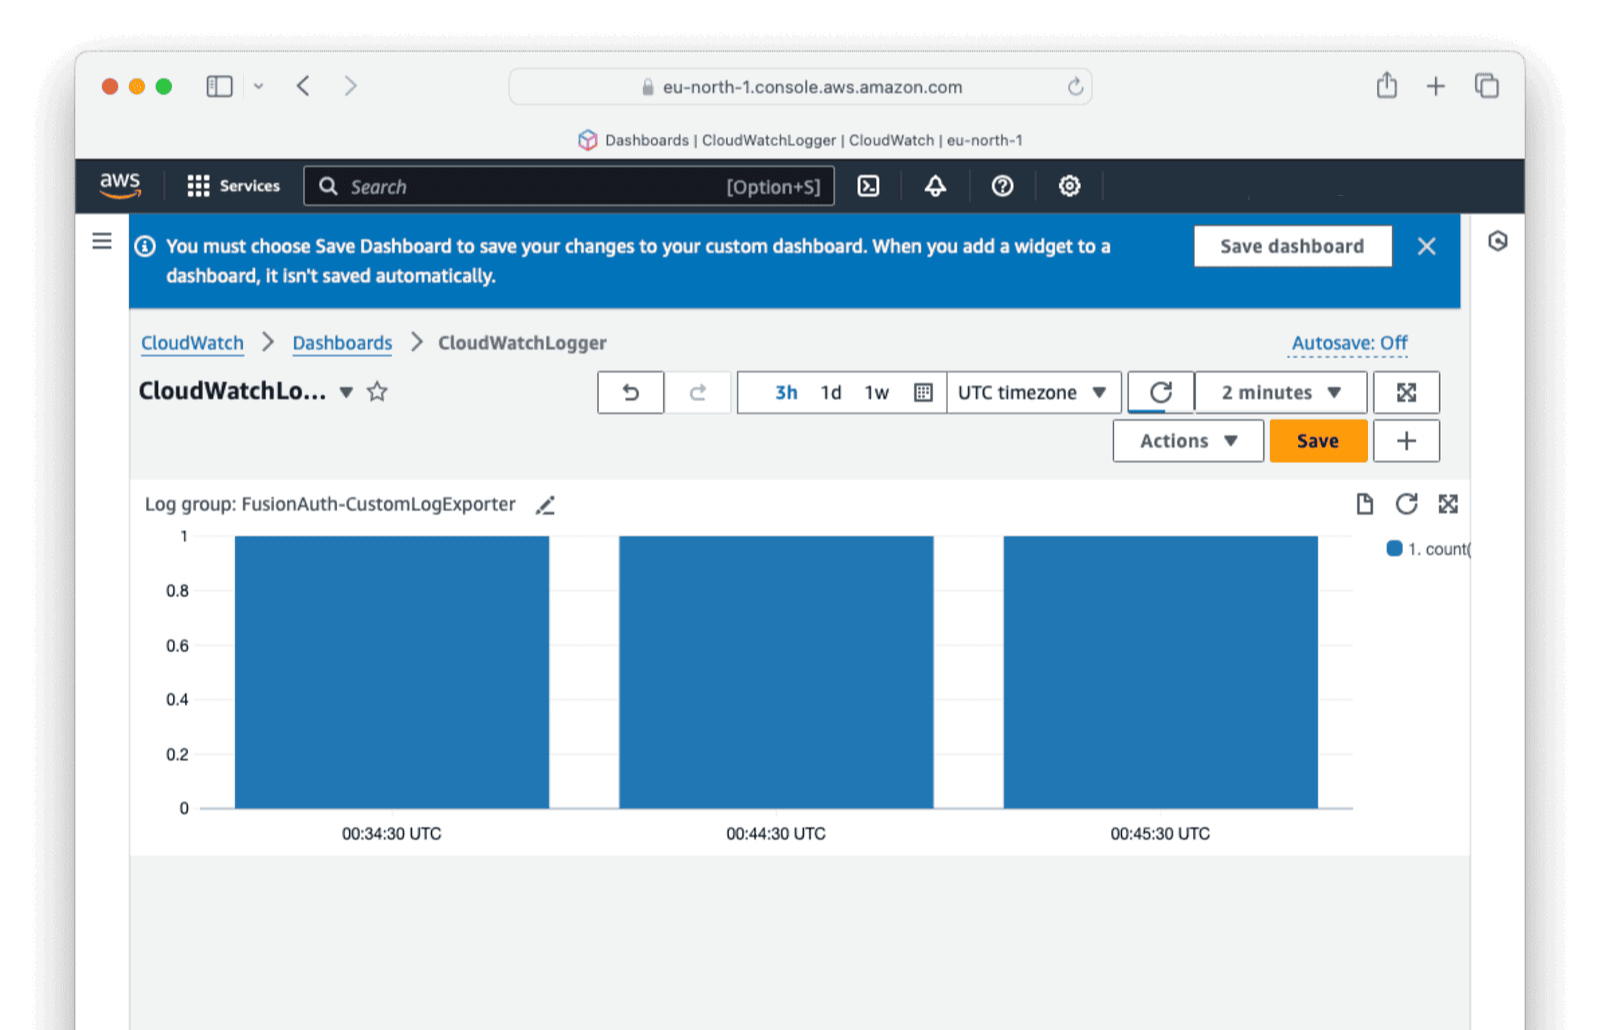The height and width of the screenshot is (1030, 1600).
Task: Open the UTC timezone dropdown
Action: (1032, 392)
